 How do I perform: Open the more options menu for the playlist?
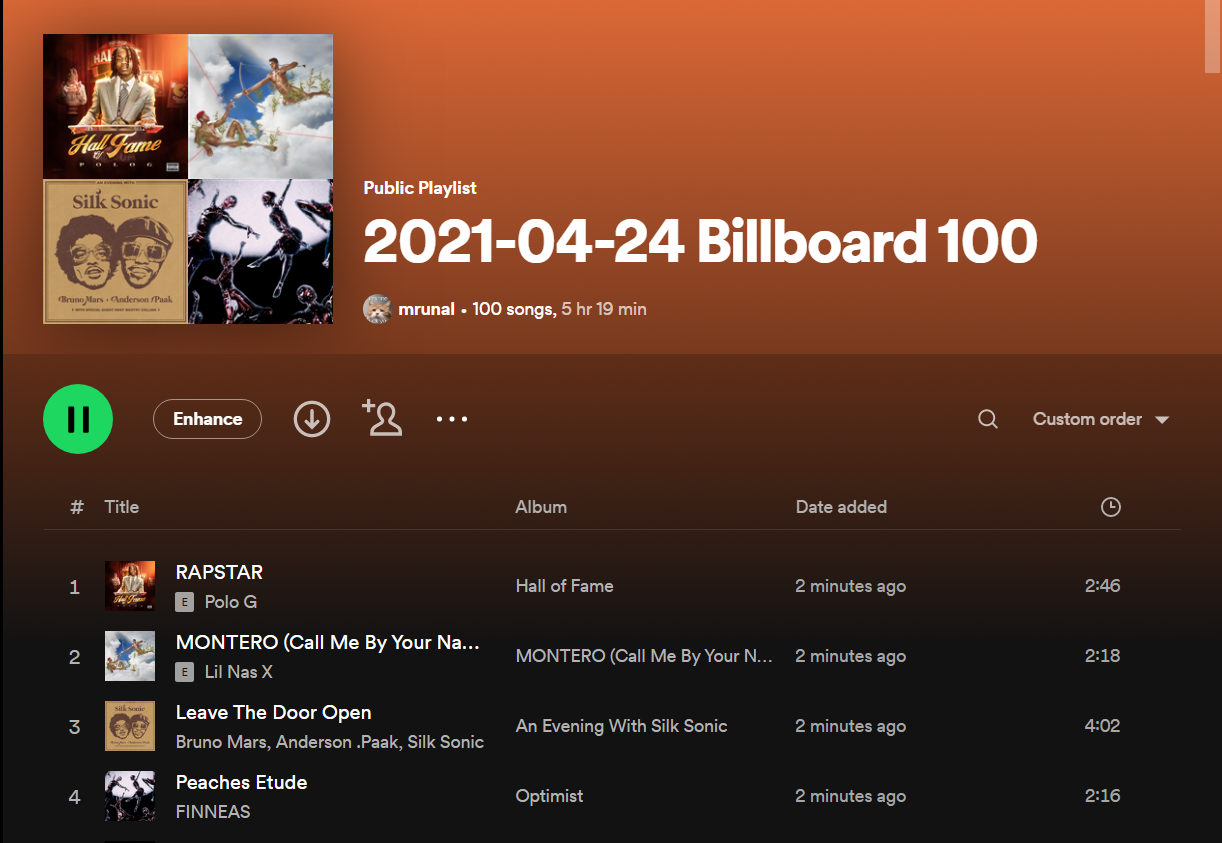click(x=452, y=419)
